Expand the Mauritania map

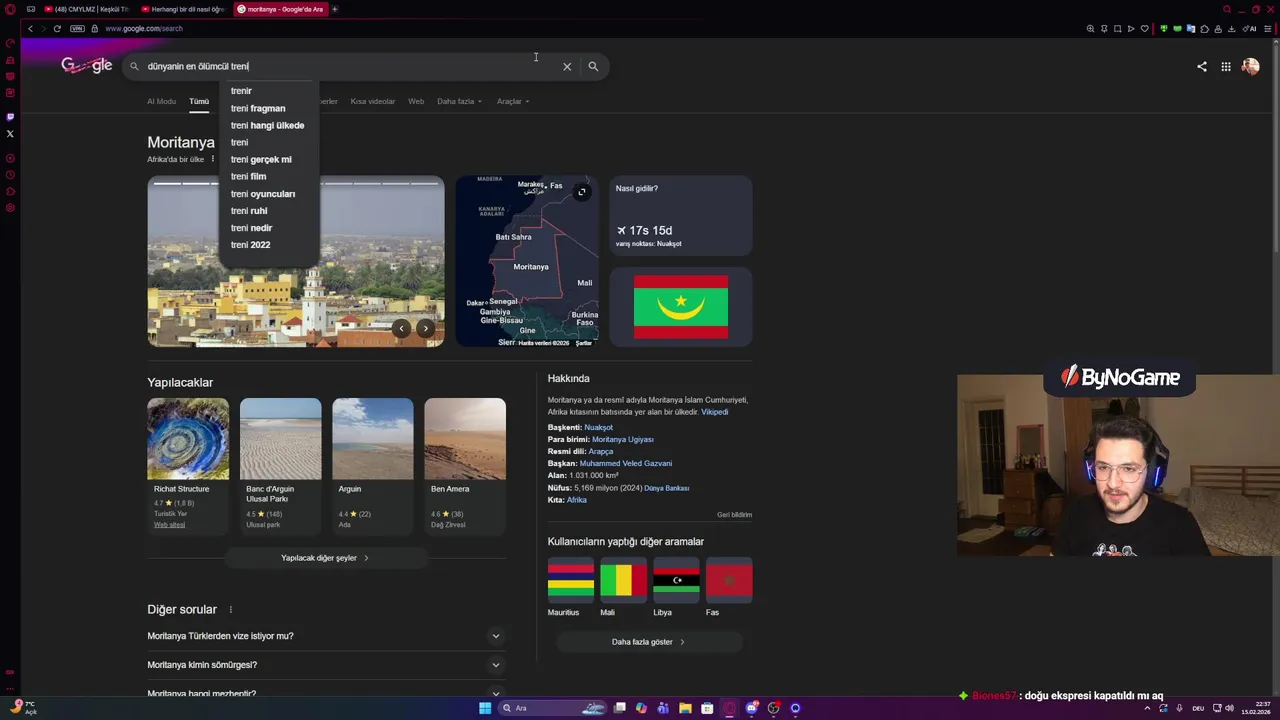[582, 192]
